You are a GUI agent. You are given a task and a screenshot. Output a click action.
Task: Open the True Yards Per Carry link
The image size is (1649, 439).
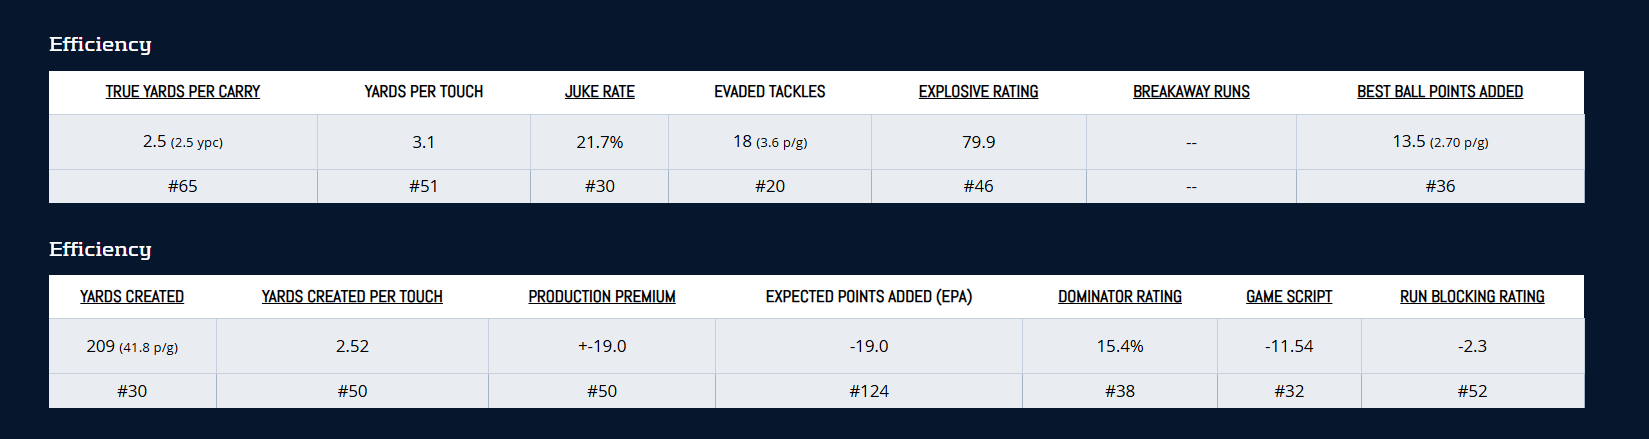point(183,92)
